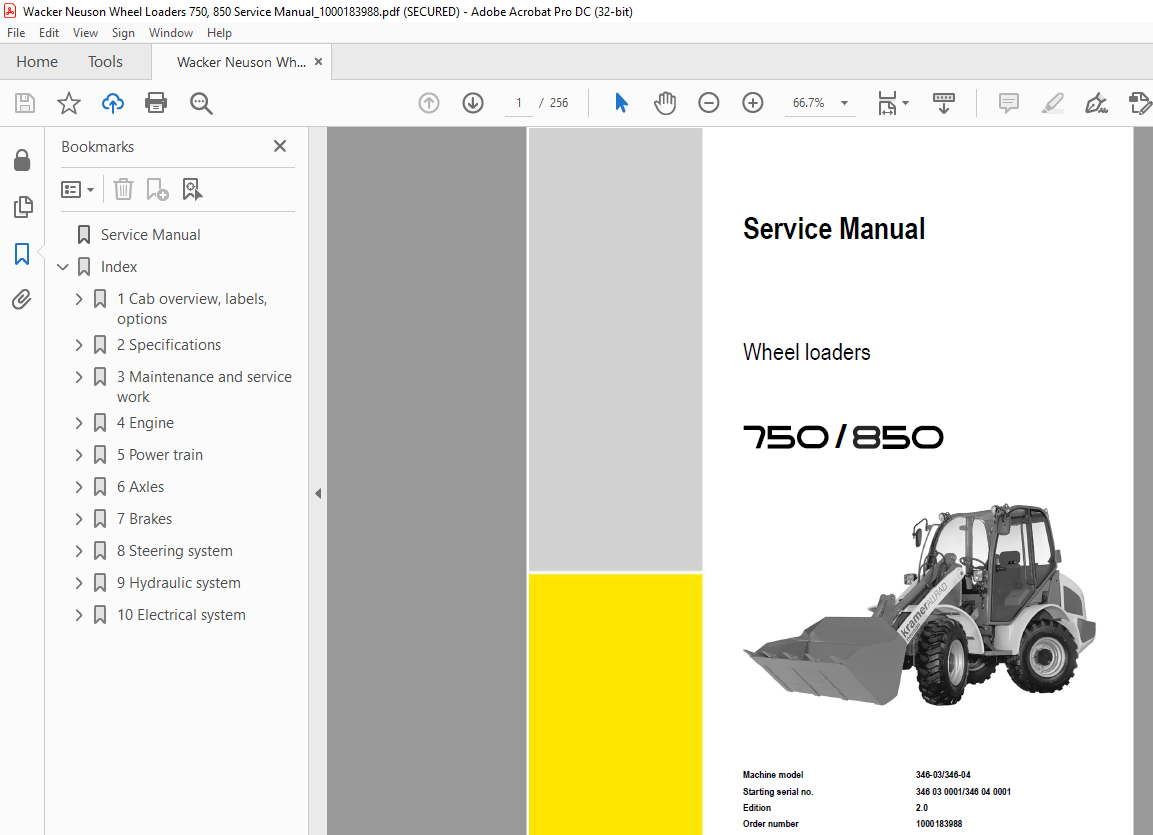
Task: Add document to starred favorites
Action: (69, 103)
